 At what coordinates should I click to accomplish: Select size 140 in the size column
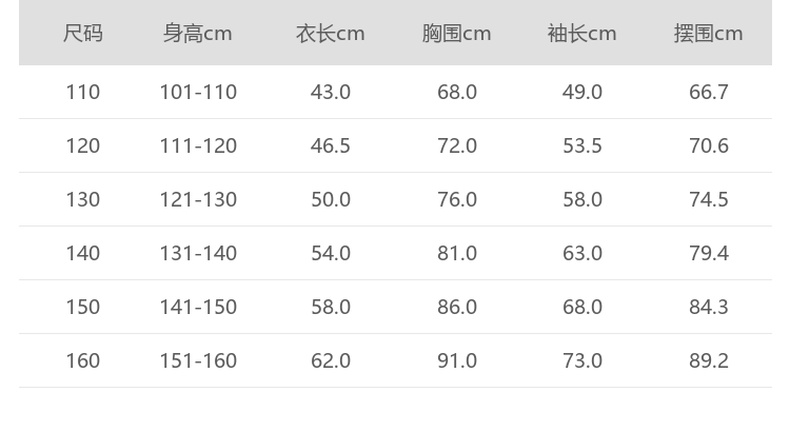point(83,254)
